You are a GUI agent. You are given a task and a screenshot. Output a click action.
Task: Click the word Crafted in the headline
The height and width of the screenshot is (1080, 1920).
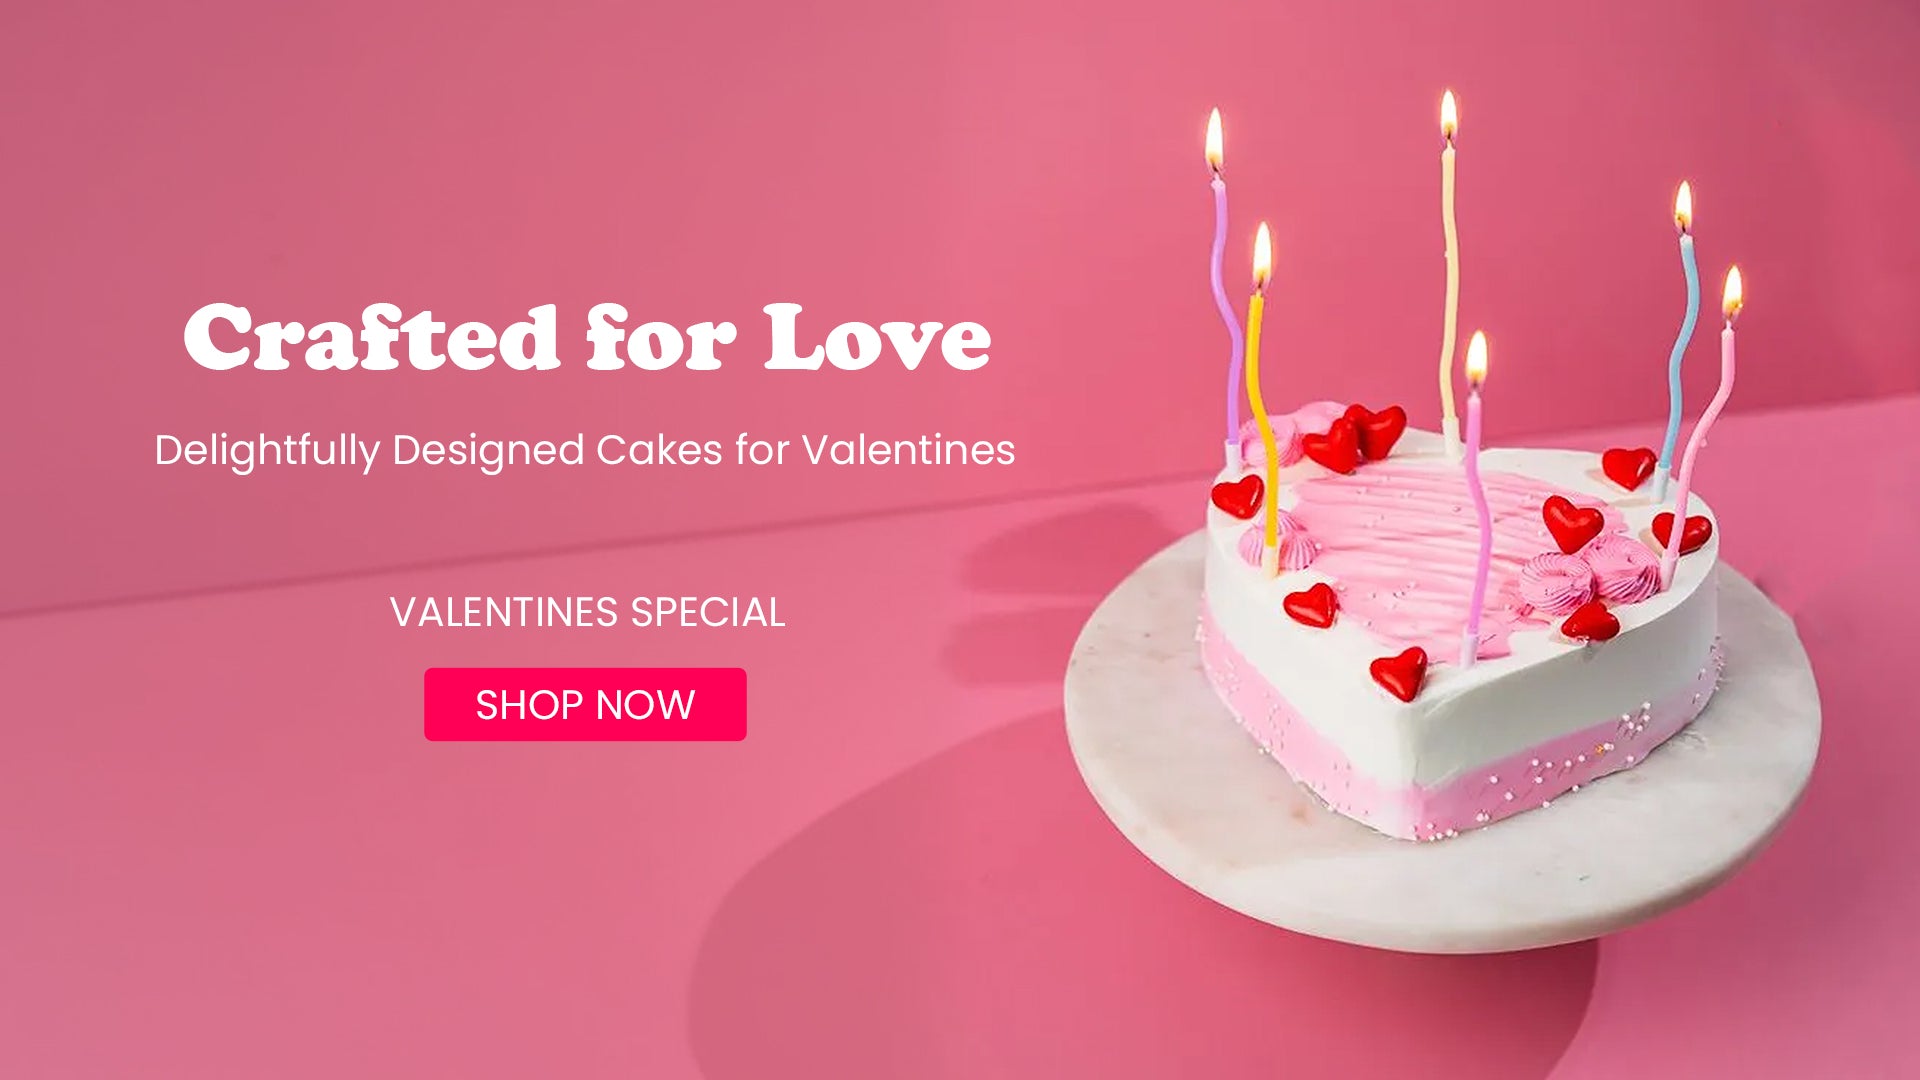(371, 338)
